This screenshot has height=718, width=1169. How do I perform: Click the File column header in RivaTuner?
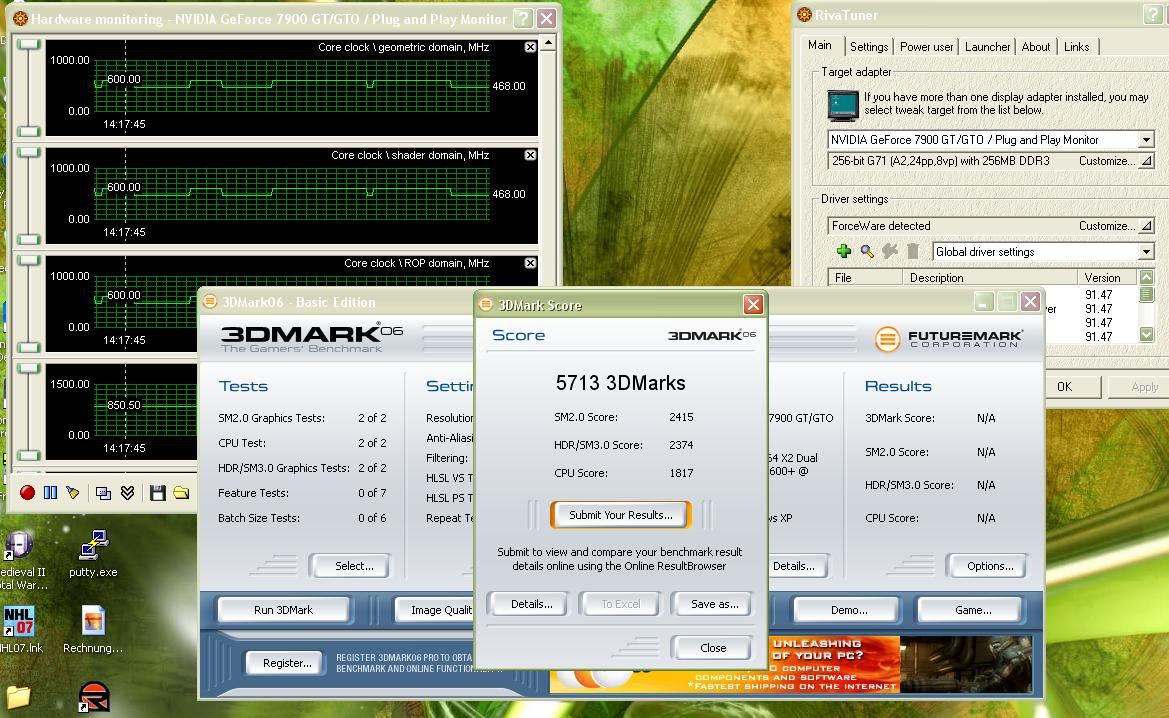(866, 277)
